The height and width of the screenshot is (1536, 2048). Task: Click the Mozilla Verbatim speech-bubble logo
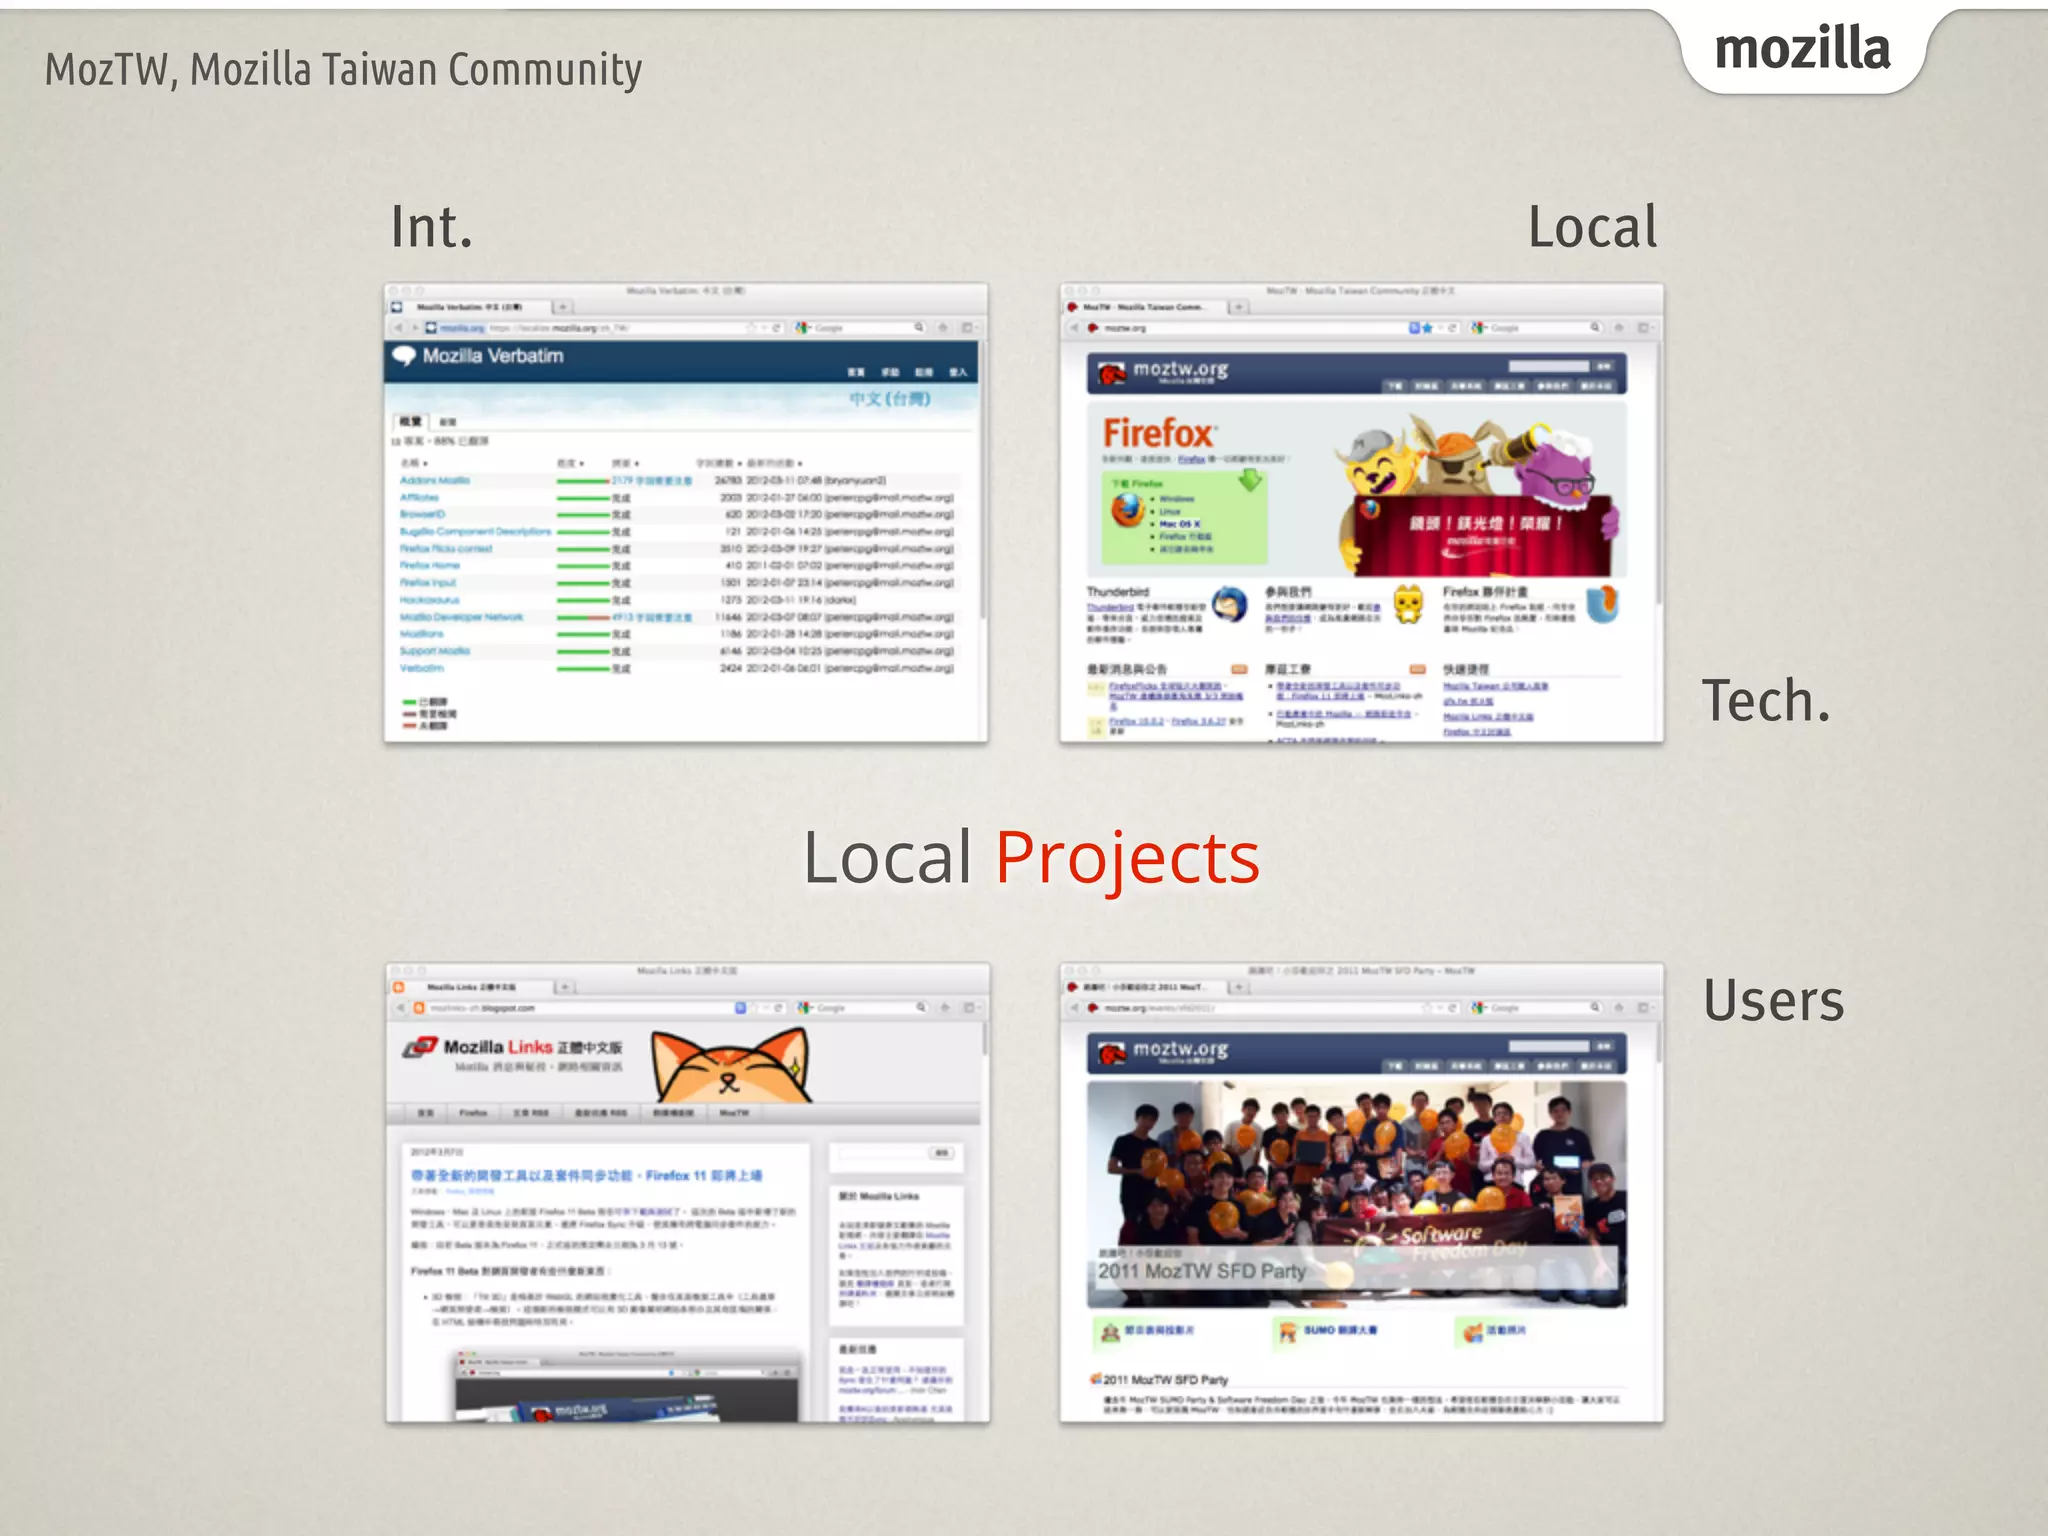(x=404, y=356)
